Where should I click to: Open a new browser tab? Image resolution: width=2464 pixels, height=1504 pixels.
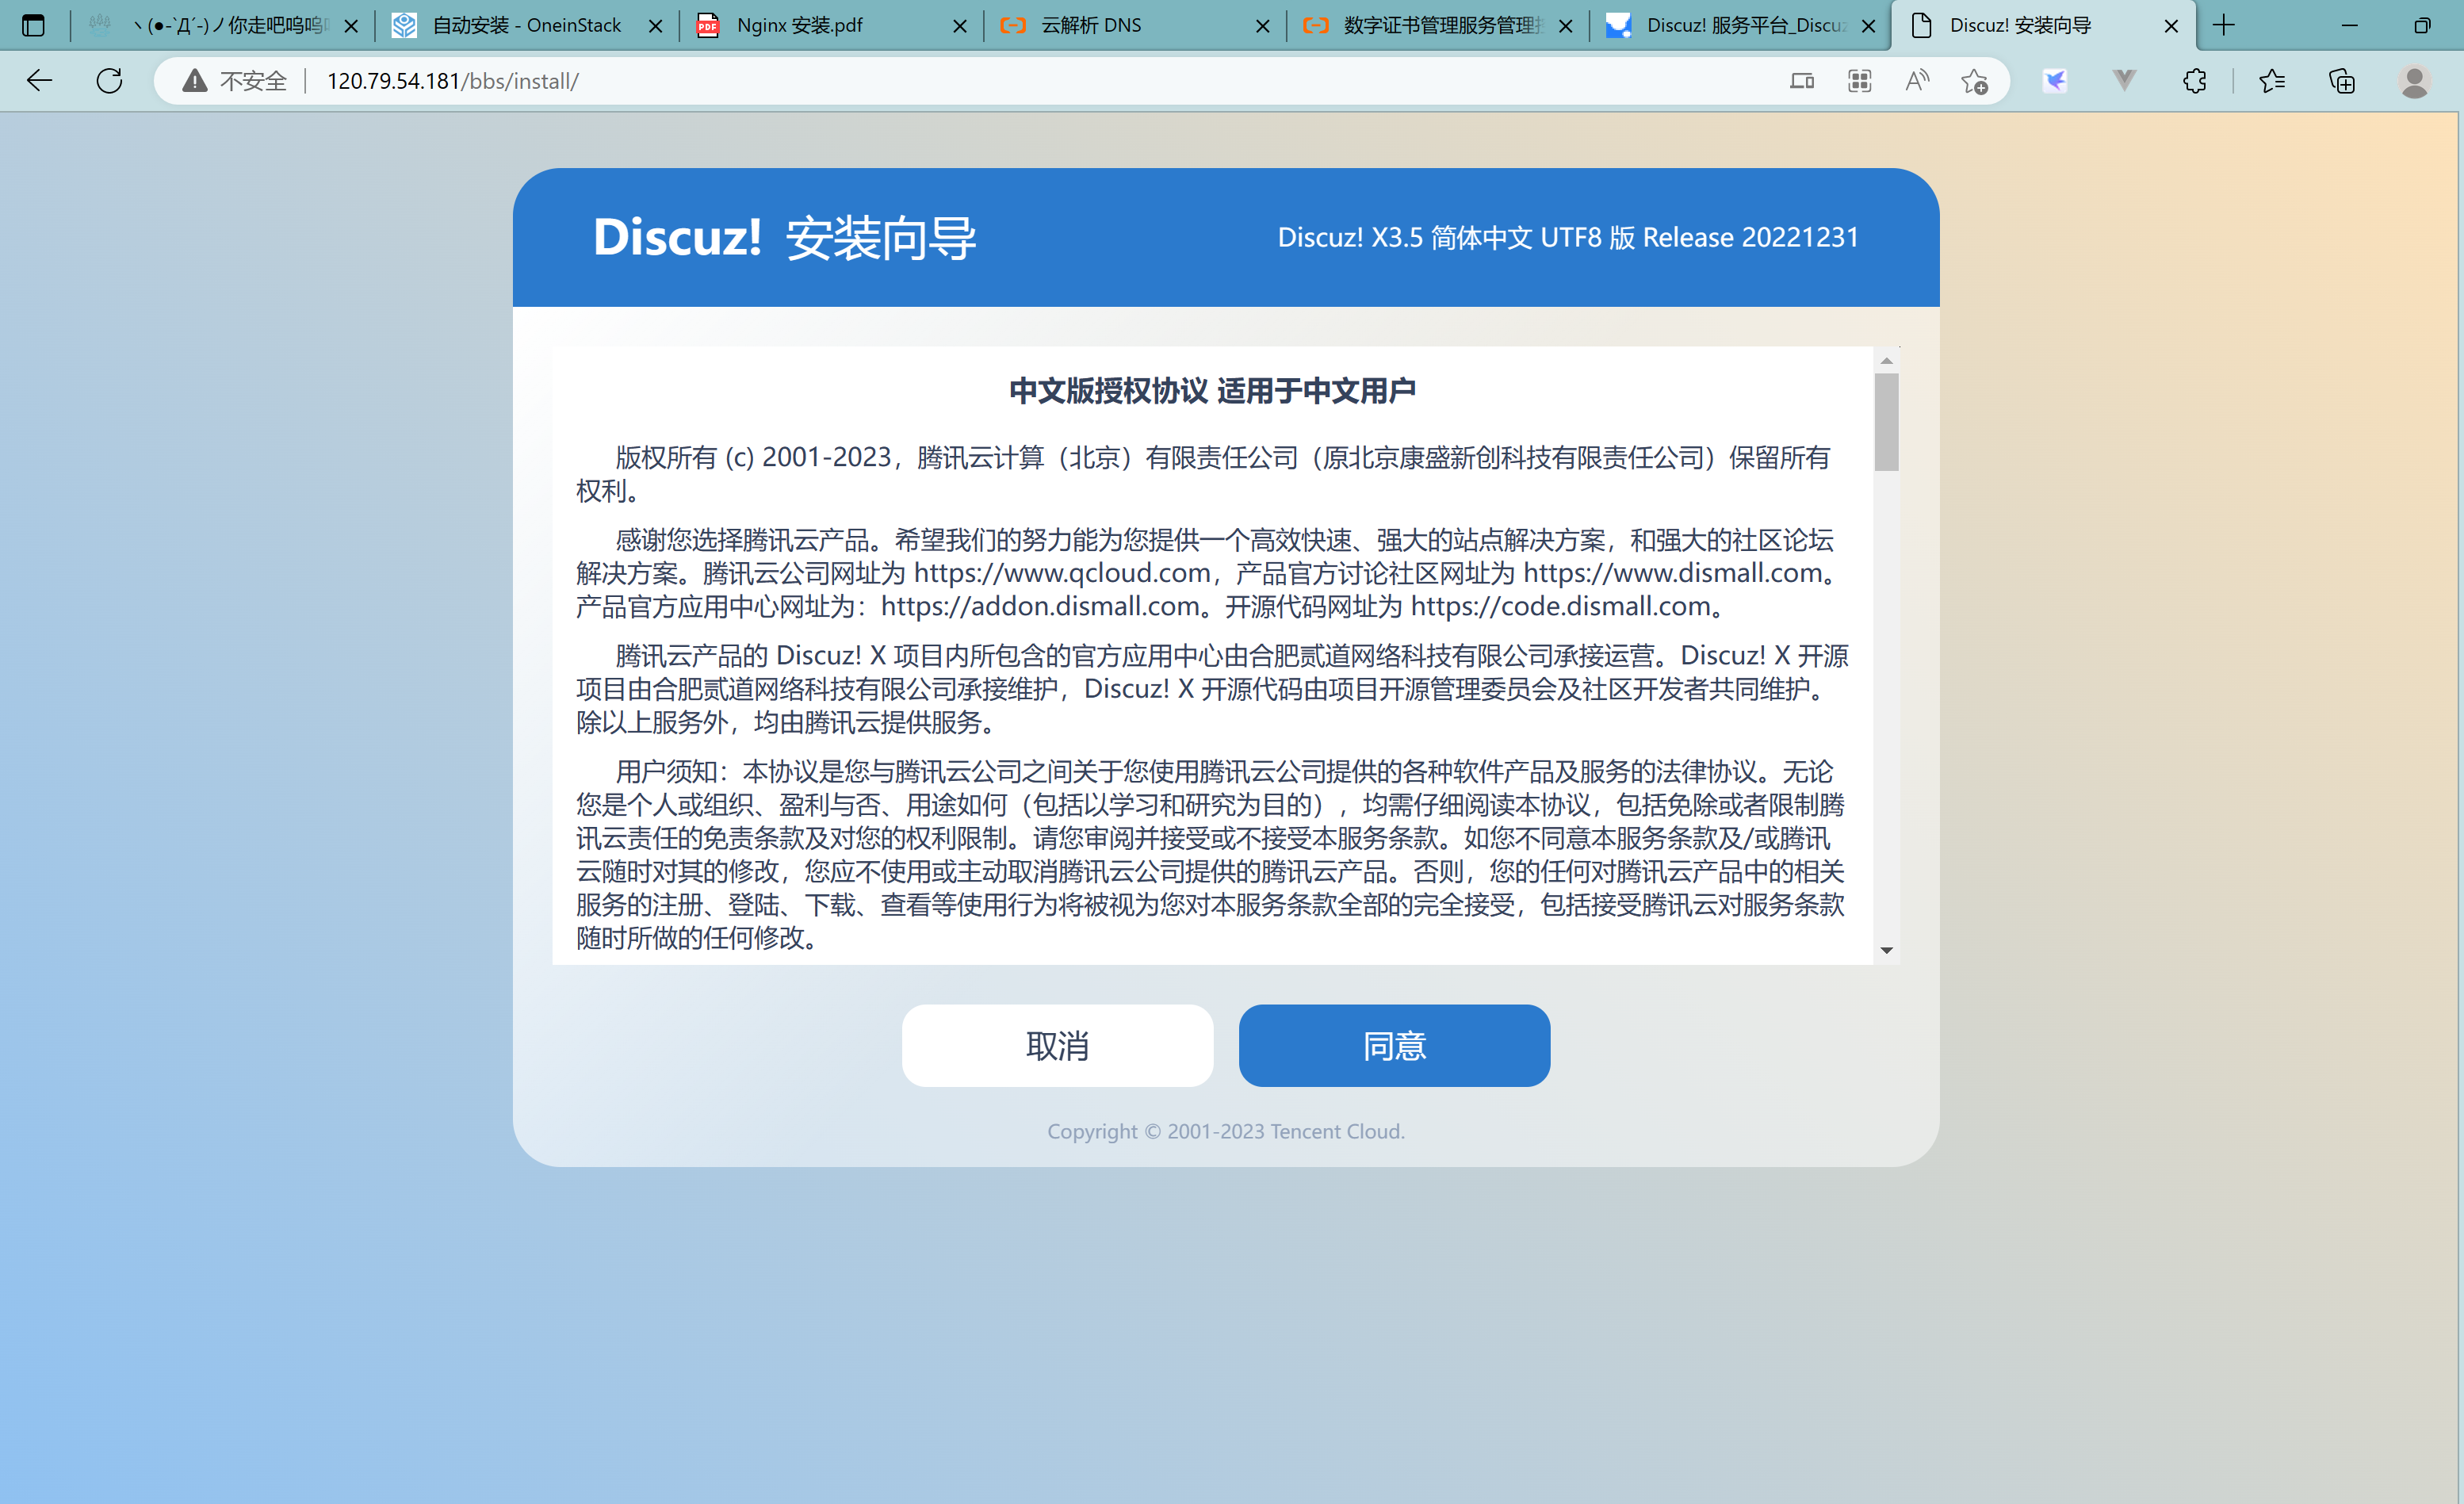(x=2224, y=25)
